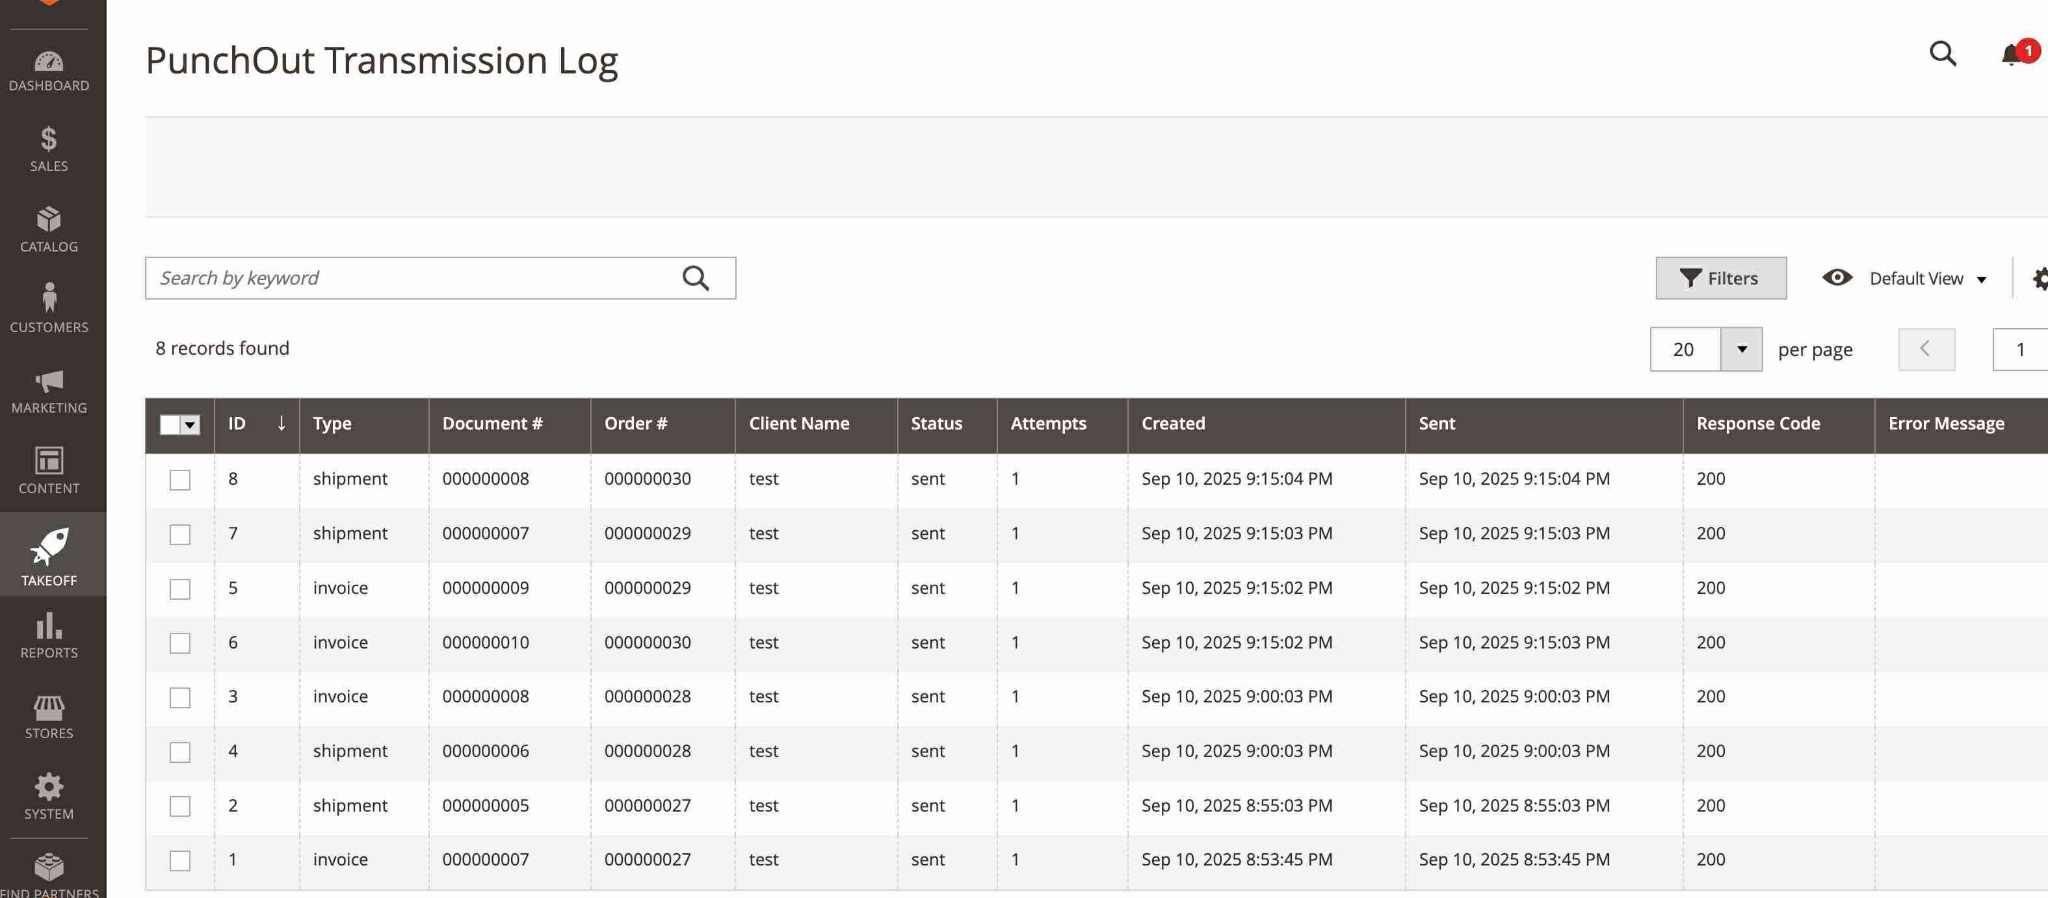Tick the checkbox for log ID 1
The width and height of the screenshot is (2048, 898).
pyautogui.click(x=180, y=861)
